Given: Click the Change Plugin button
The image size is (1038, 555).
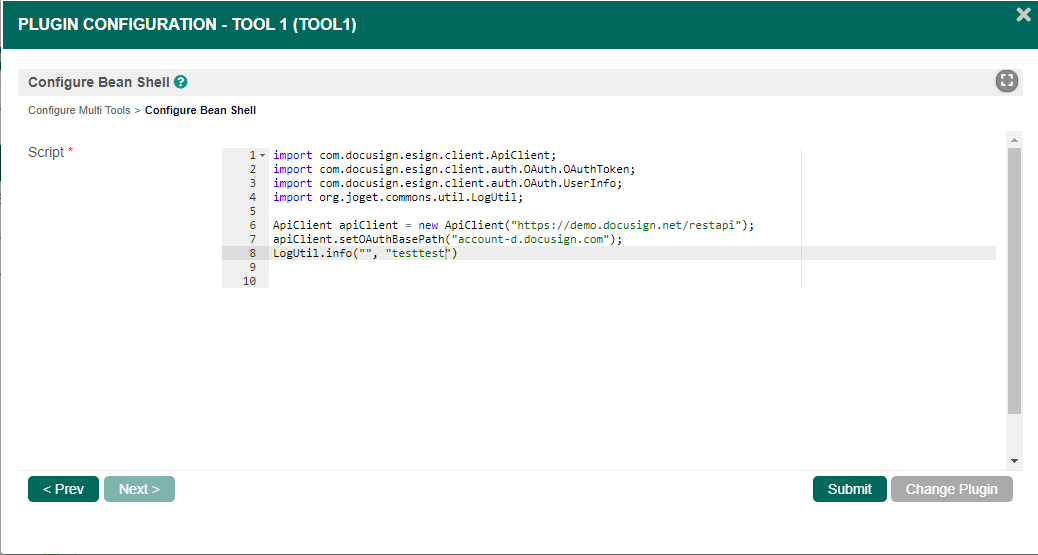Looking at the screenshot, I should [951, 489].
